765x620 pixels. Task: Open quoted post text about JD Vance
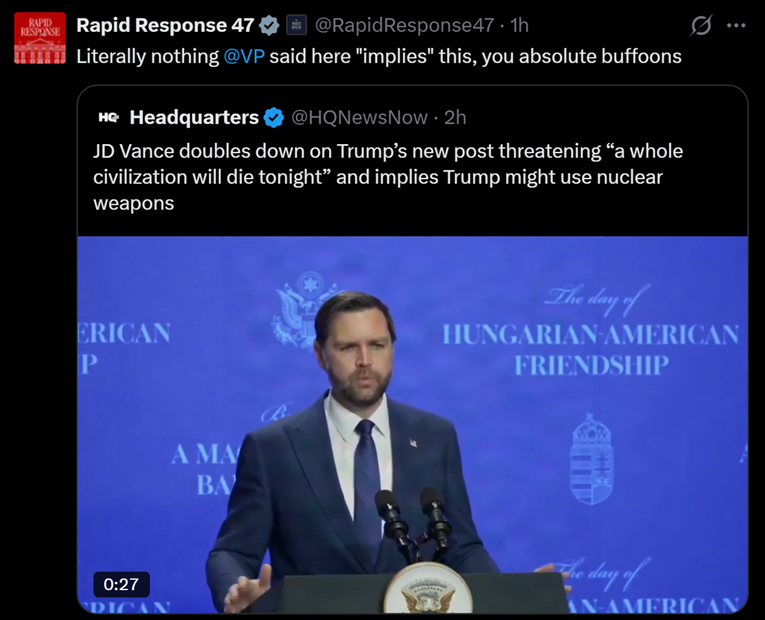click(x=388, y=177)
